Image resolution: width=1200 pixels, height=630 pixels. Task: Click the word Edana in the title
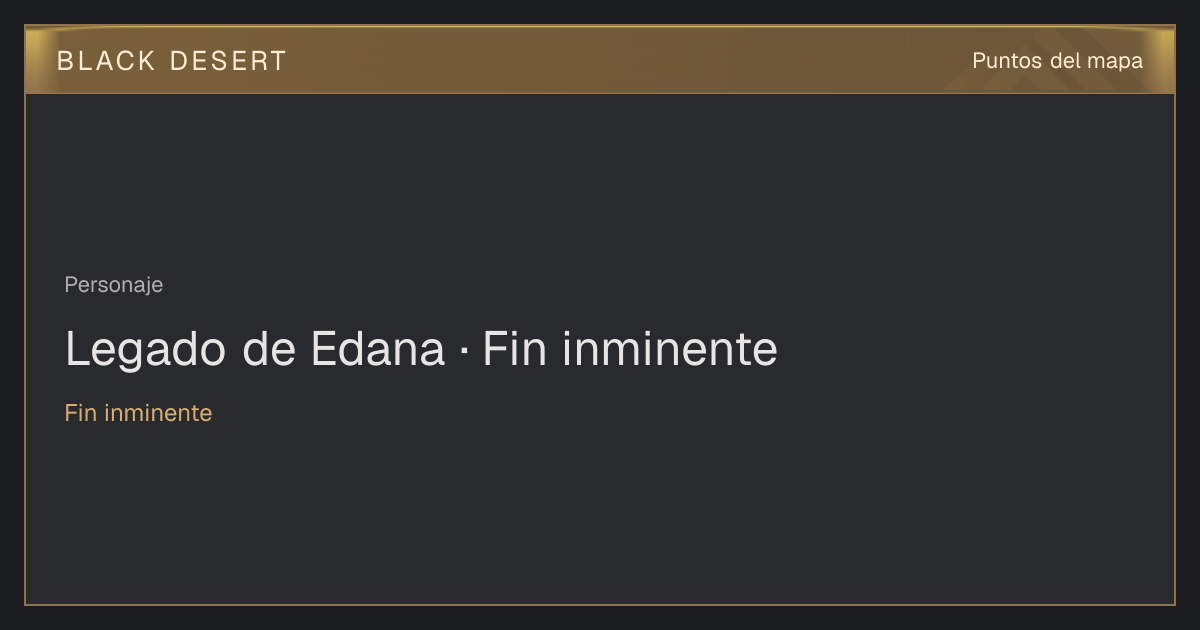(378, 349)
